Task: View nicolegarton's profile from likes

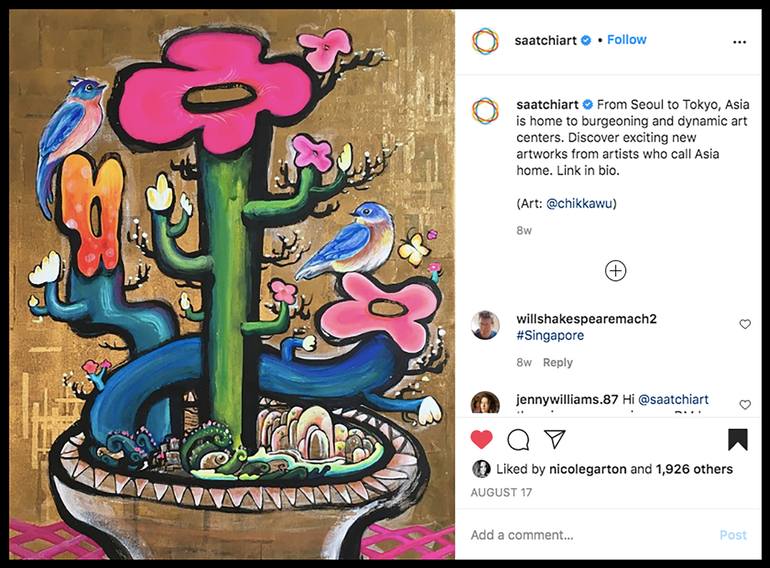Action: [x=587, y=469]
